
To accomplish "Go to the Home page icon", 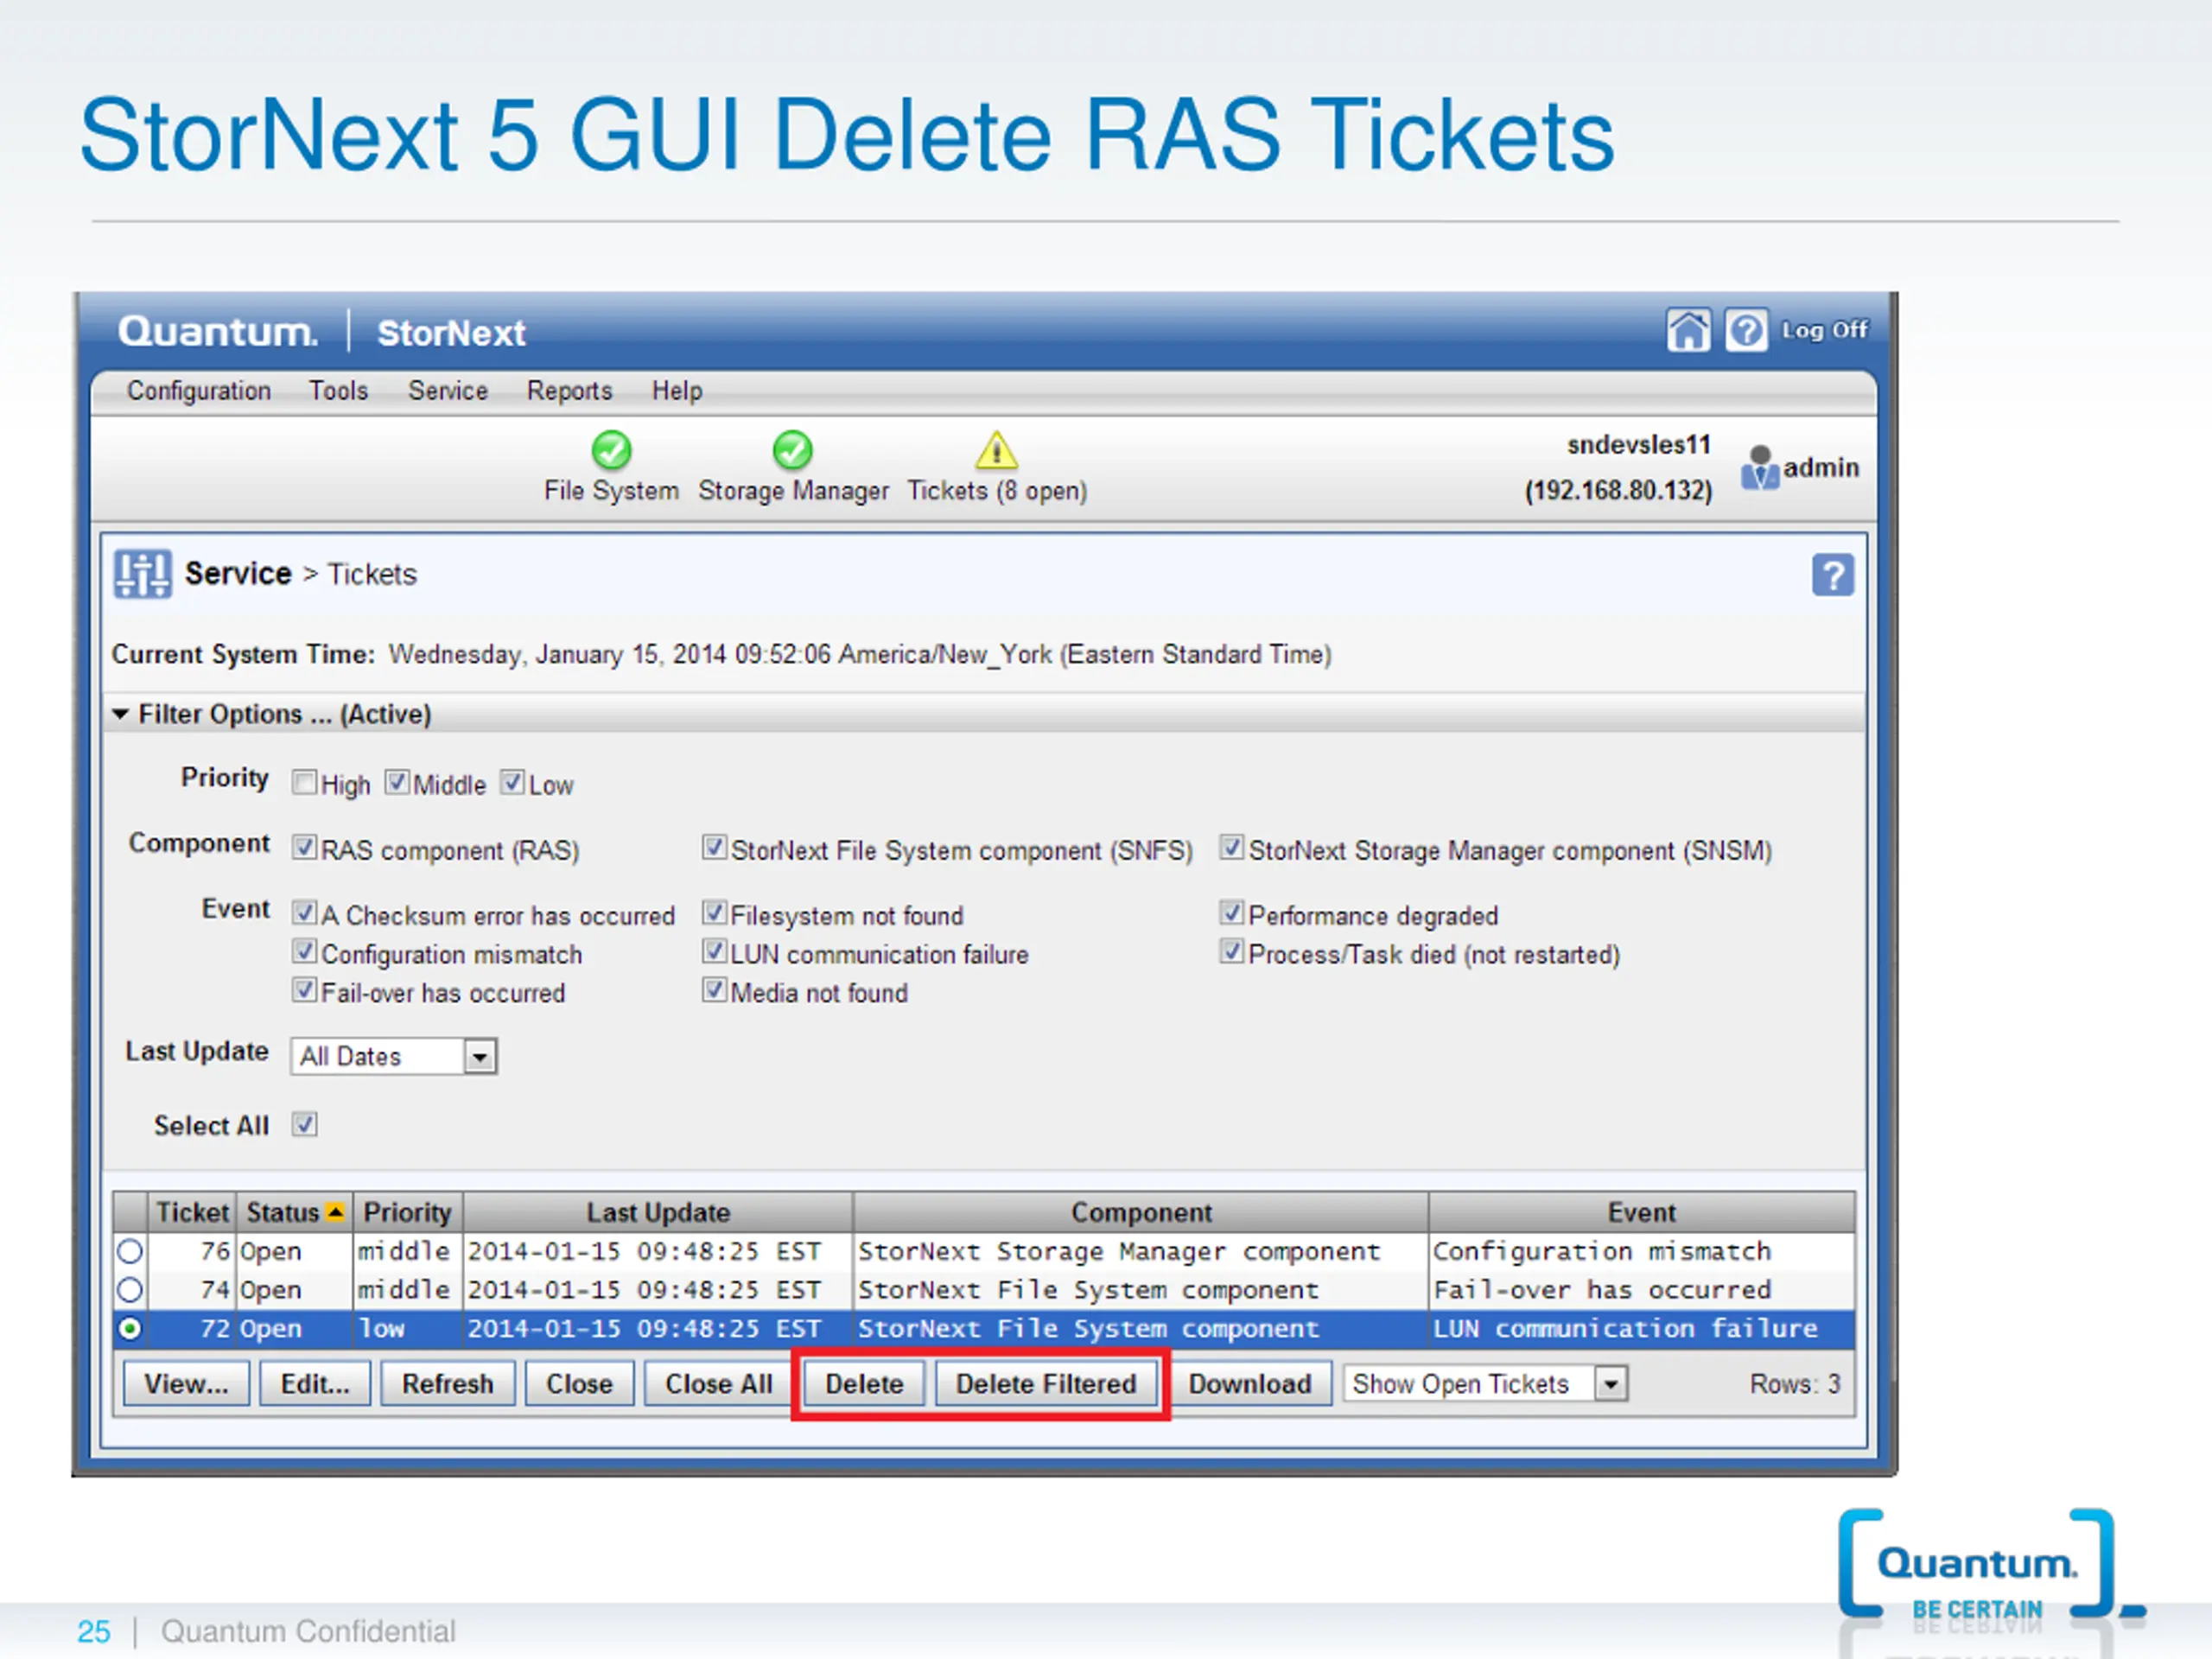I will coord(1688,331).
